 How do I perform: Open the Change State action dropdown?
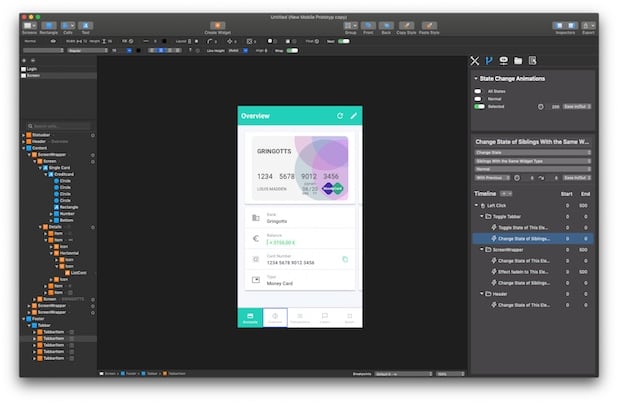tap(532, 153)
